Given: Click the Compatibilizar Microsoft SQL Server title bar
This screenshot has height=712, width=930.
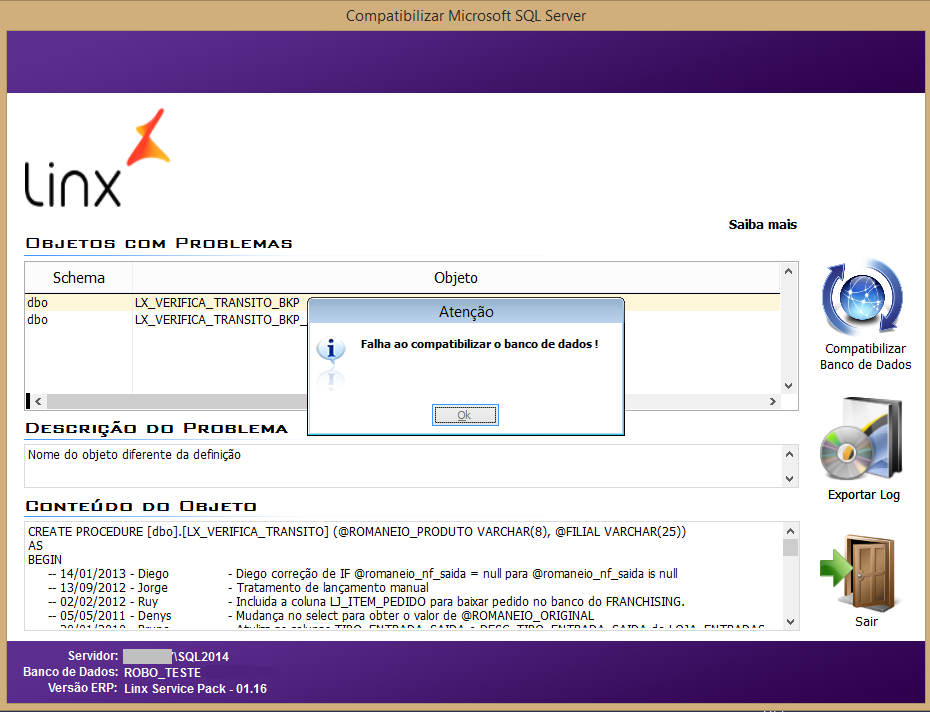Looking at the screenshot, I should click(x=465, y=15).
